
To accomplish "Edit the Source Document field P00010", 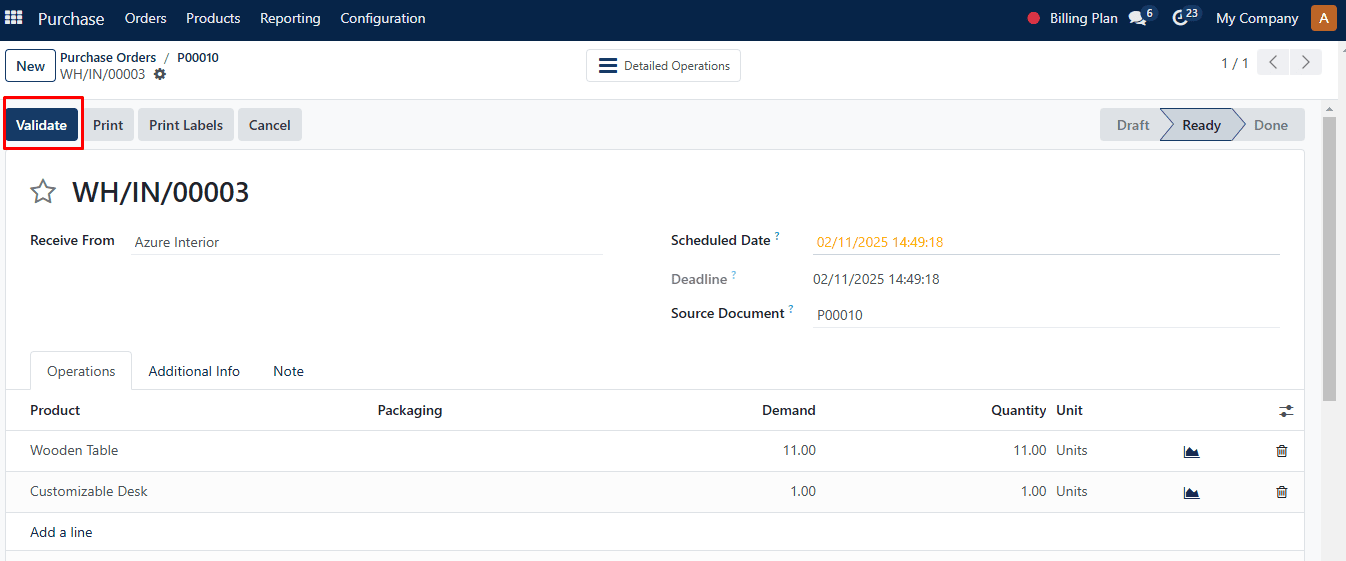I will 1046,315.
